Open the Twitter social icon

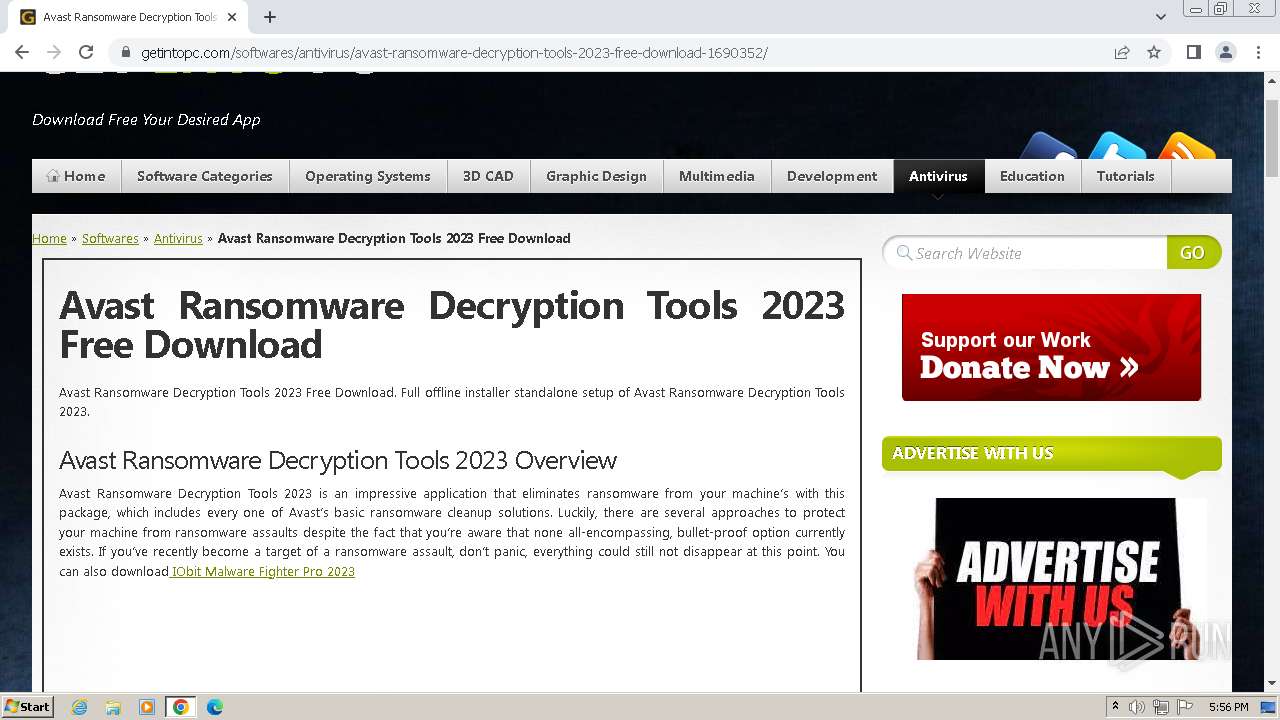pos(1117,146)
